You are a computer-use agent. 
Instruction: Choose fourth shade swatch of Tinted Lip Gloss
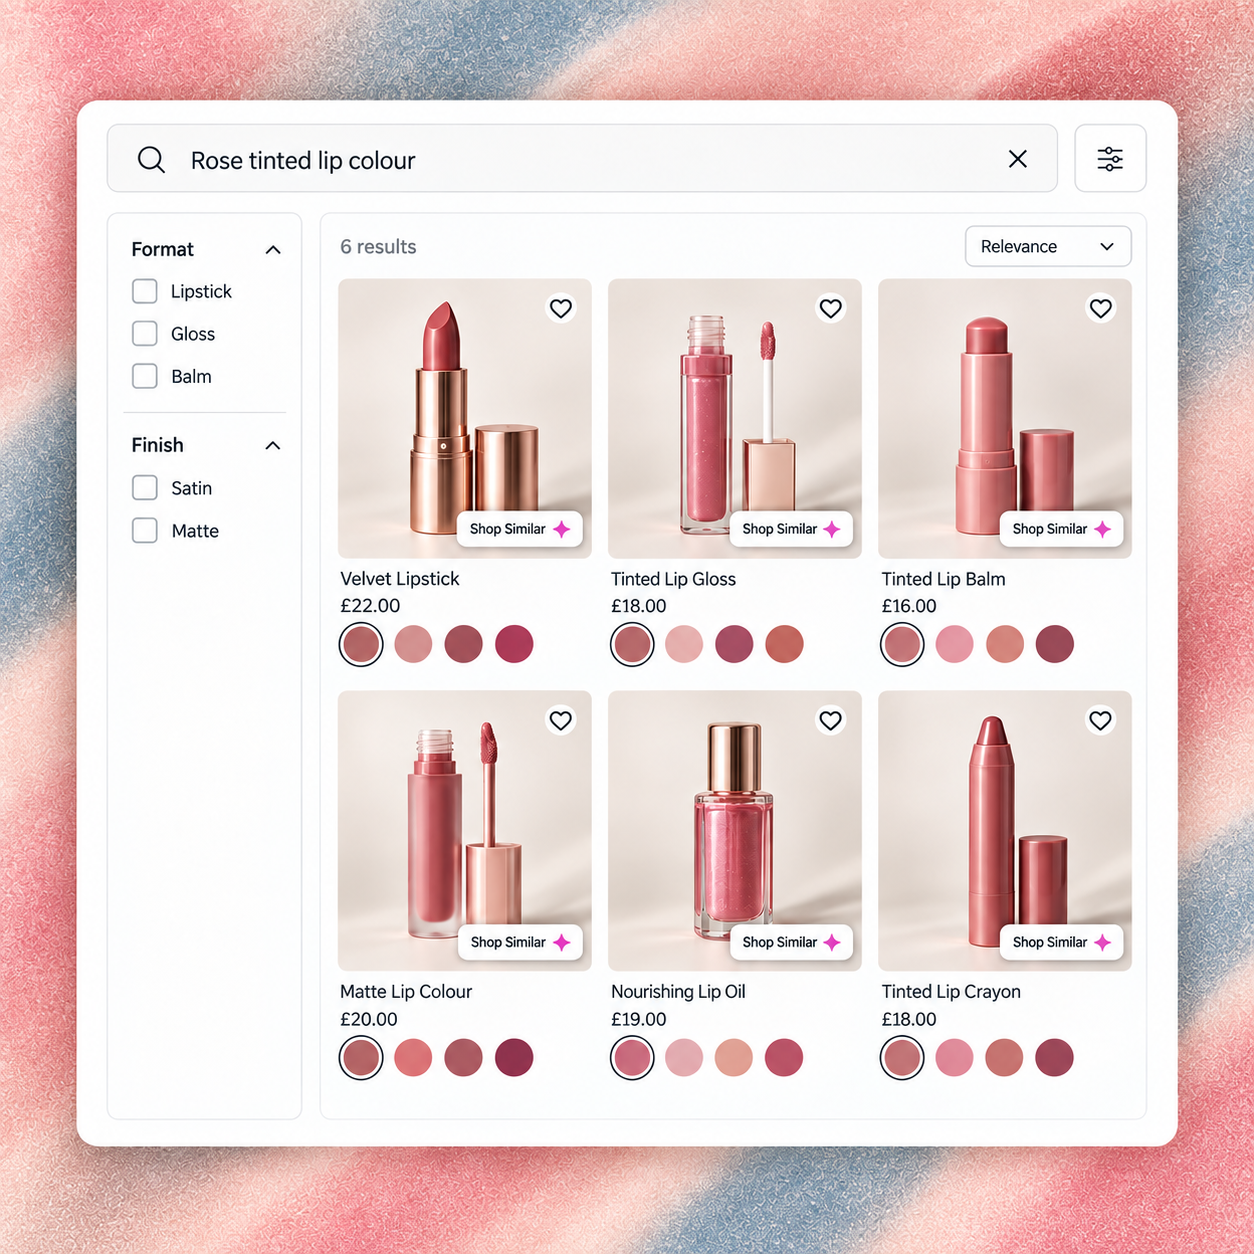(x=784, y=644)
